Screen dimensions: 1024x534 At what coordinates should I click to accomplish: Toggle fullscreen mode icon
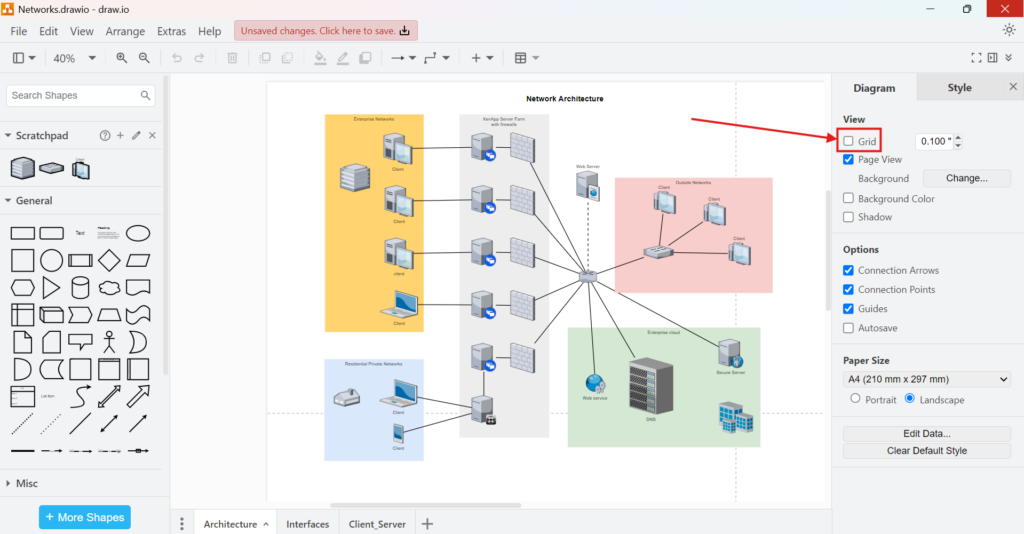click(976, 58)
